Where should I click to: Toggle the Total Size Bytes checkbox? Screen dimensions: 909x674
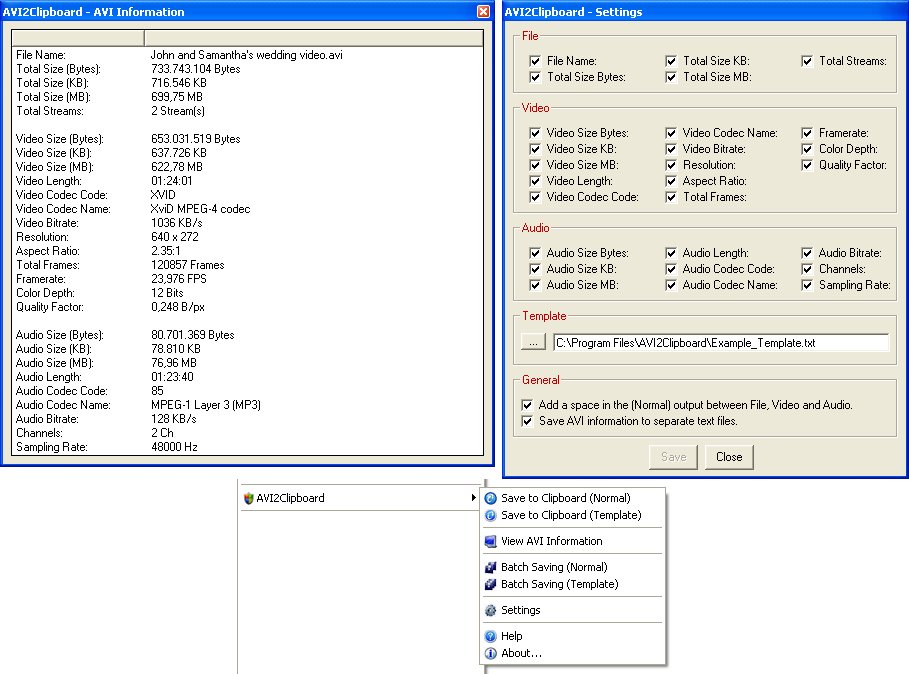click(535, 77)
